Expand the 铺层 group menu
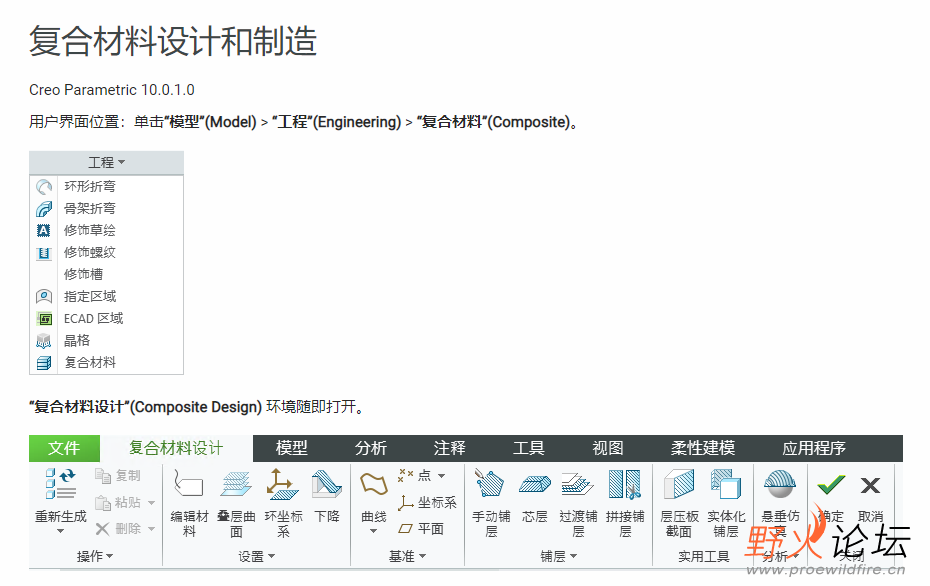This screenshot has height=586, width=930. (x=559, y=556)
